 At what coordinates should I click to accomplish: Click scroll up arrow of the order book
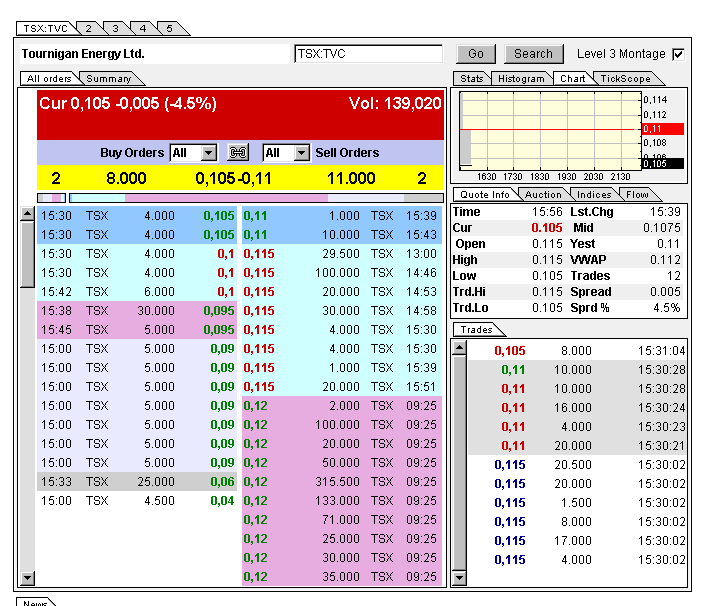coord(28,214)
